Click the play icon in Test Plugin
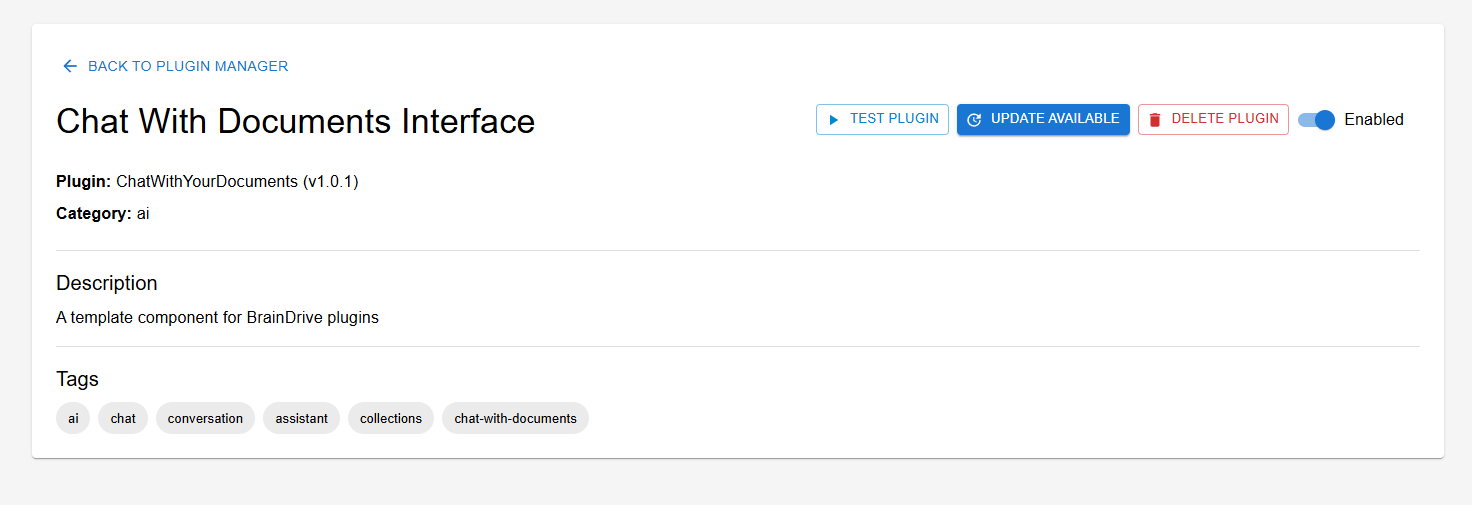Image resolution: width=1472 pixels, height=505 pixels. [833, 120]
